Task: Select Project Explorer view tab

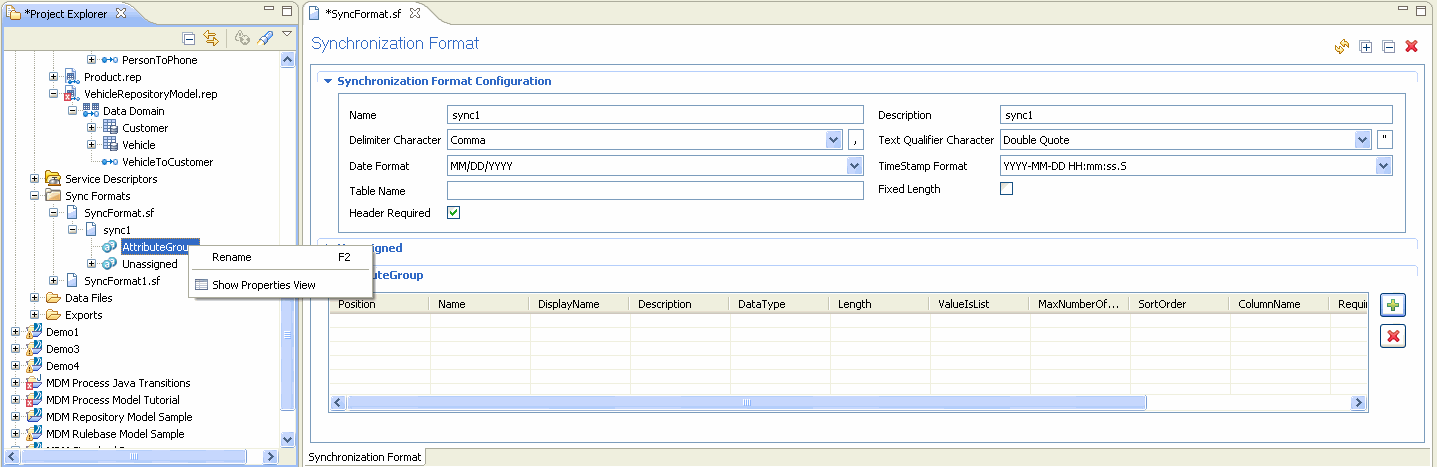Action: [x=66, y=13]
